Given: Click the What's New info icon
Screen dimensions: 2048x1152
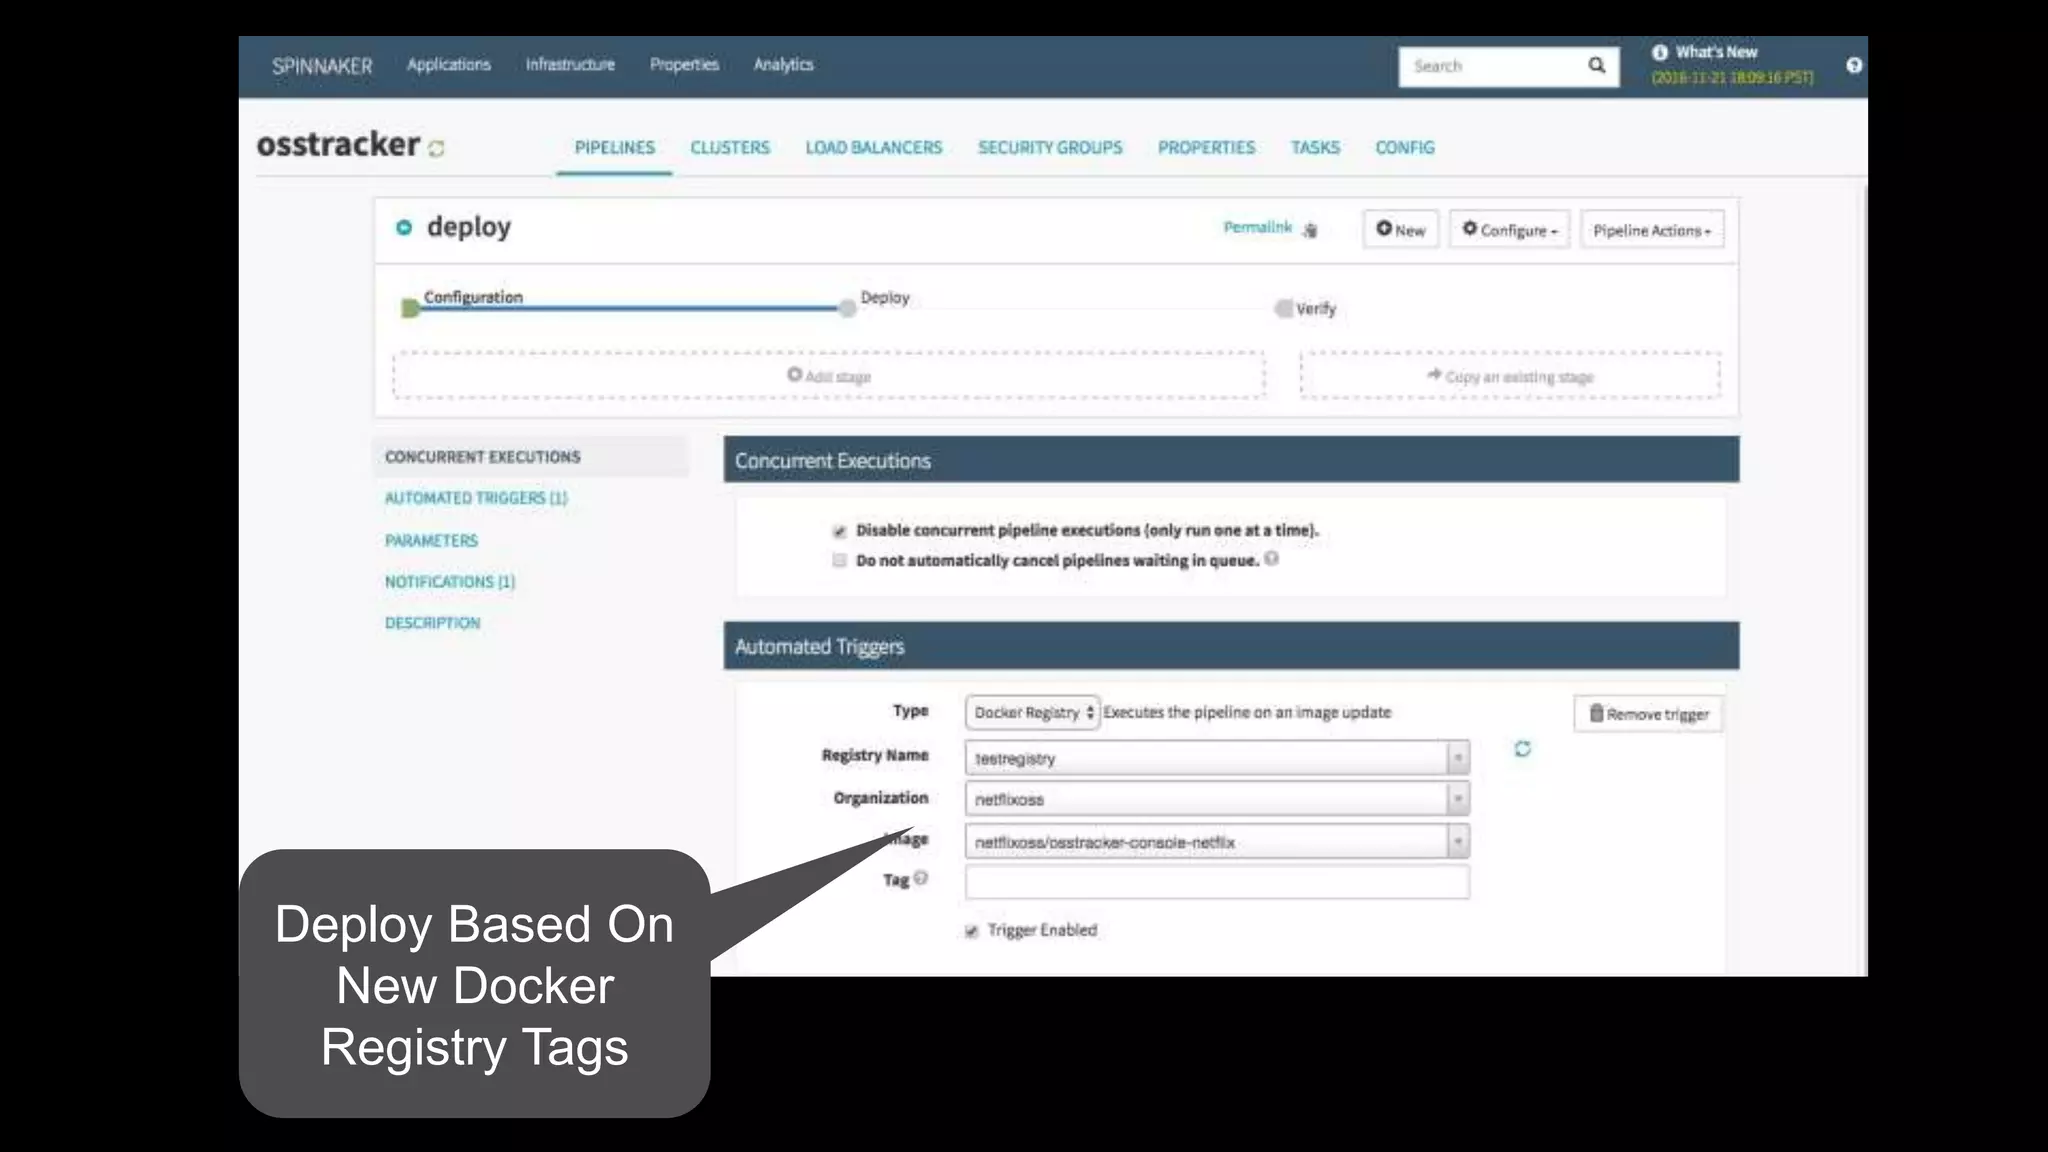Looking at the screenshot, I should click(x=1660, y=52).
